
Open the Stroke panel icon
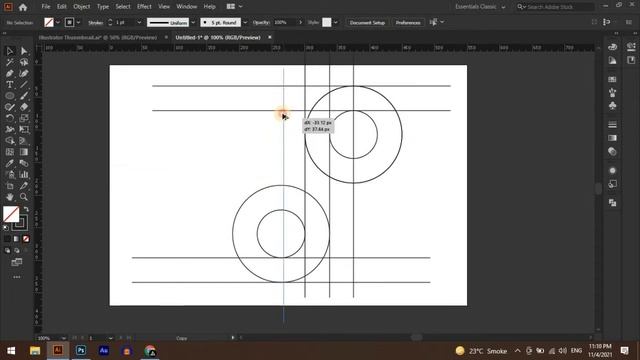(x=612, y=124)
